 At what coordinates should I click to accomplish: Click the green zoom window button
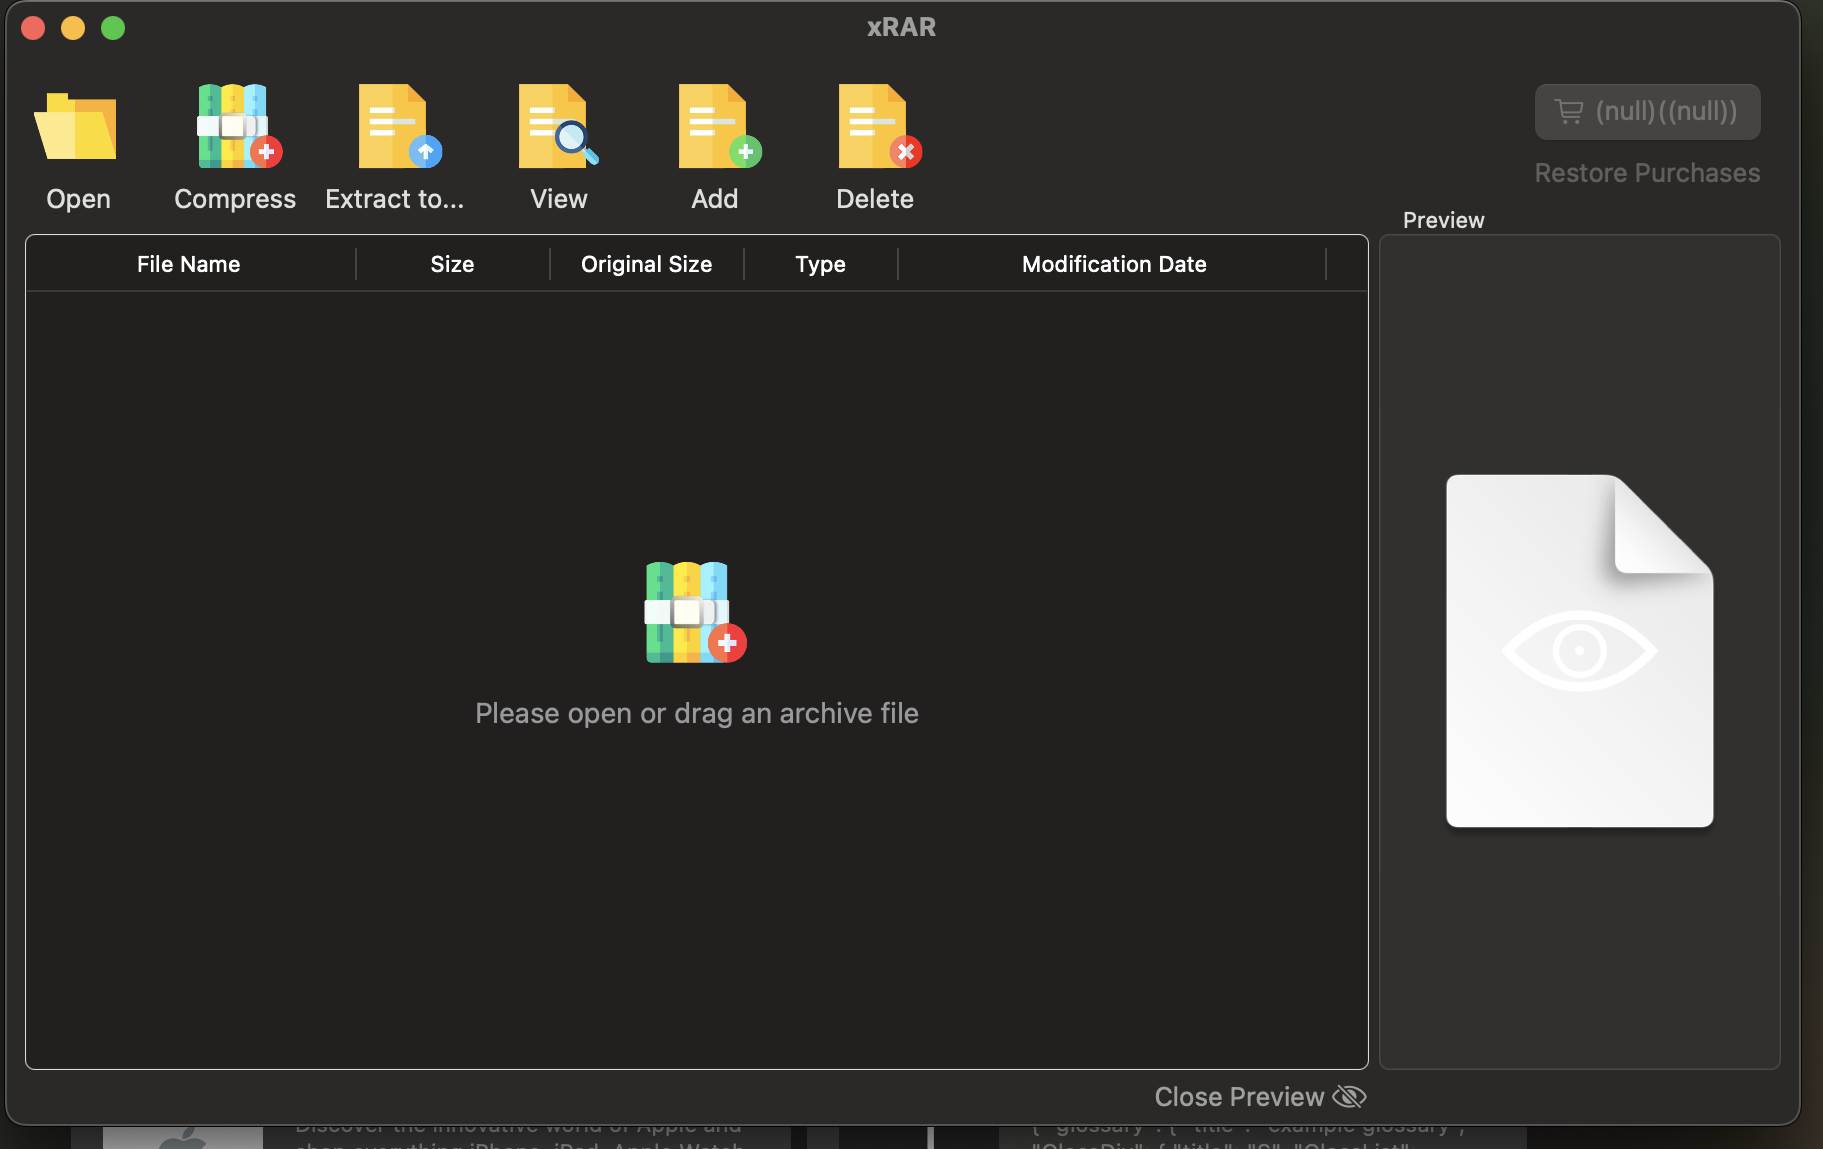tap(113, 28)
